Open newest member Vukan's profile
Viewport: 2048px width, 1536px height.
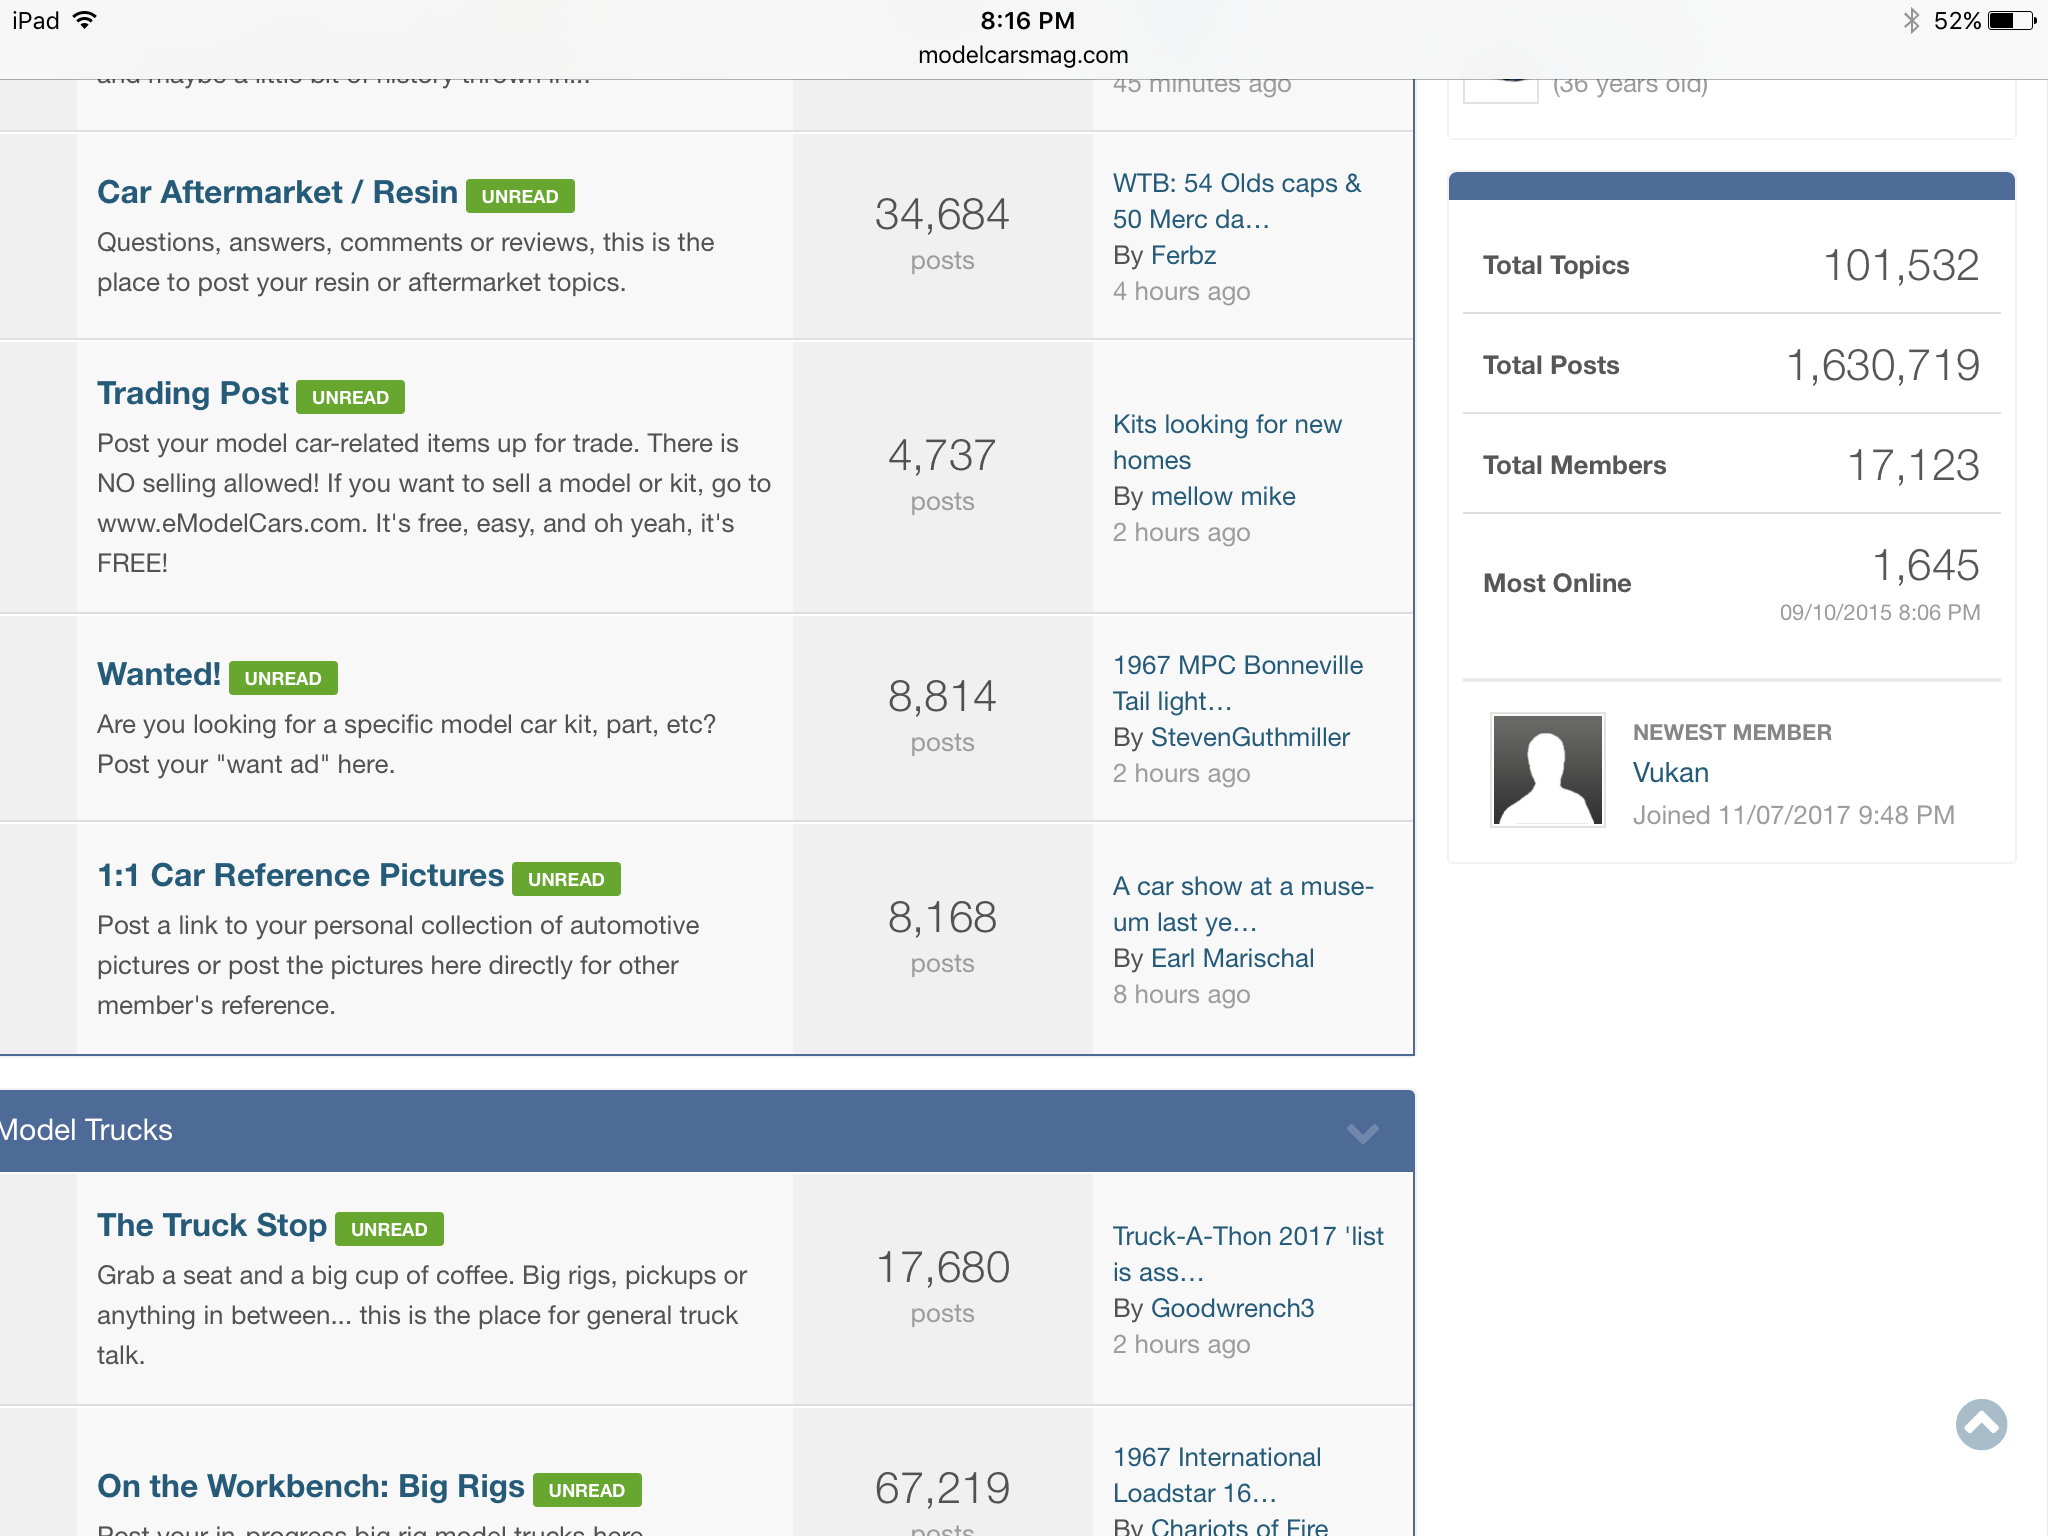(x=1670, y=773)
